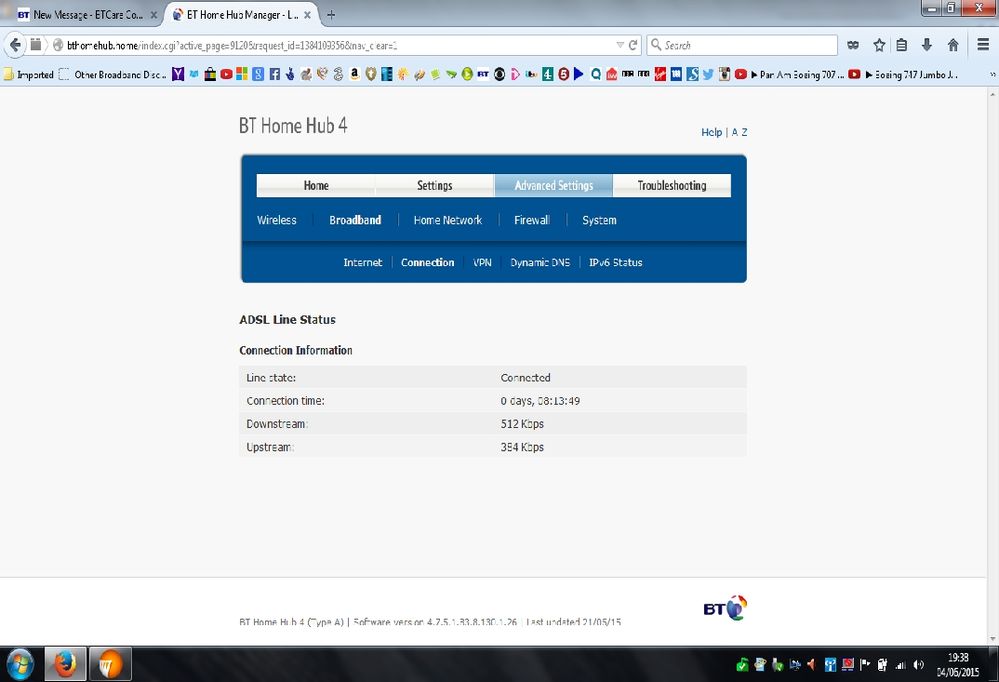The width and height of the screenshot is (999, 682).
Task: Open the Other Broadband Disc.. bookmark
Action: coord(113,75)
